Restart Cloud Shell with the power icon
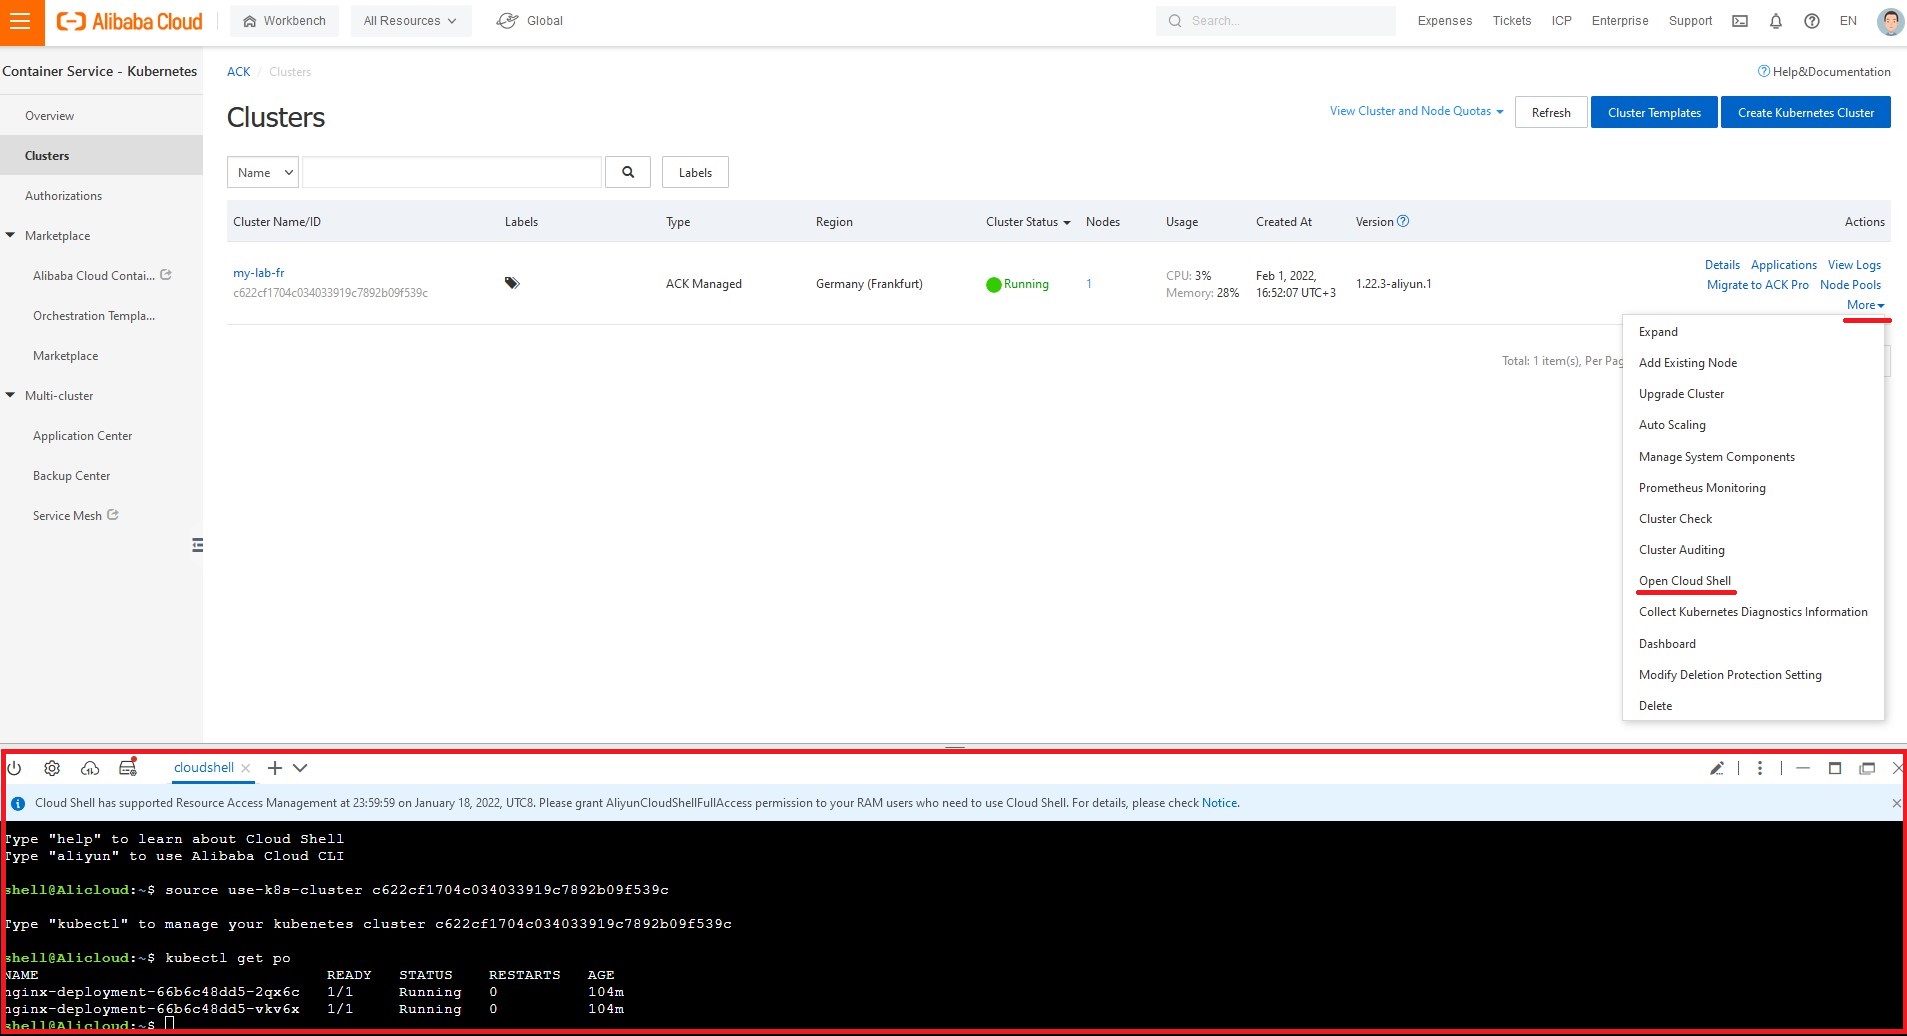This screenshot has width=1907, height=1036. coord(15,768)
